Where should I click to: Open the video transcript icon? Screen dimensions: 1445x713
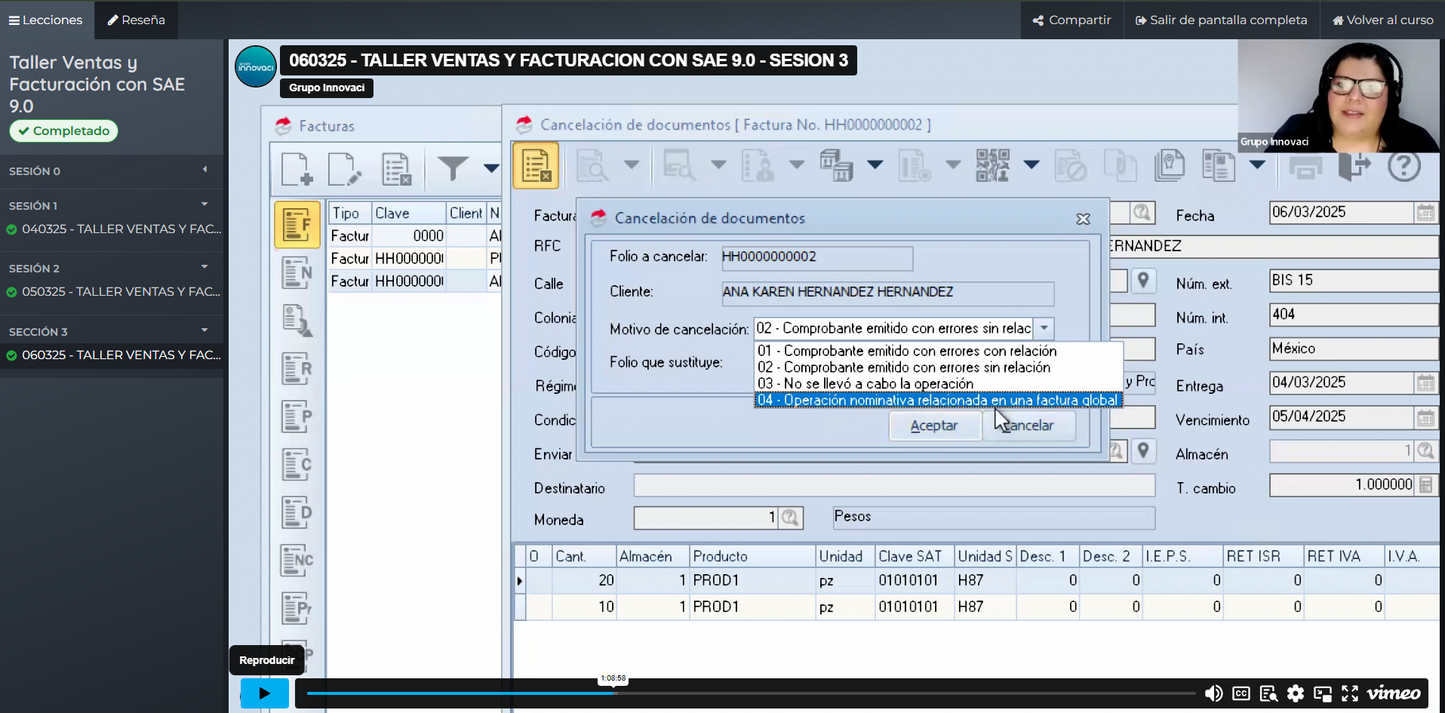click(x=1268, y=693)
